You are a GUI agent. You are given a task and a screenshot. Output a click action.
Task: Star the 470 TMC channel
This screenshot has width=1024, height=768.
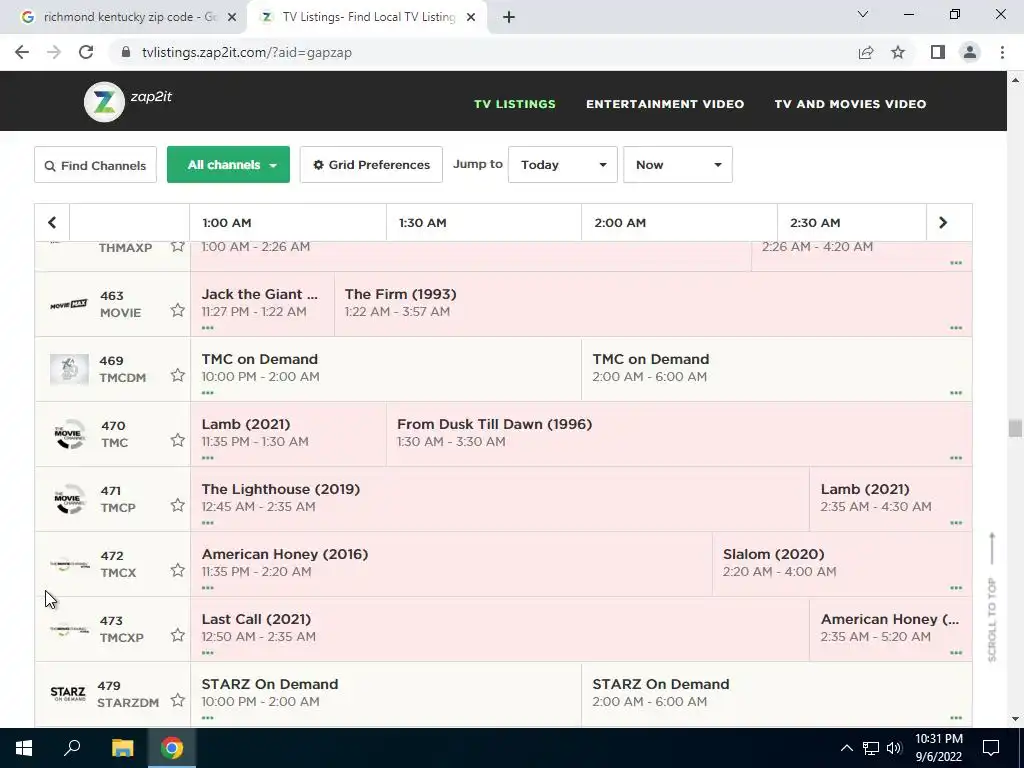coord(178,440)
